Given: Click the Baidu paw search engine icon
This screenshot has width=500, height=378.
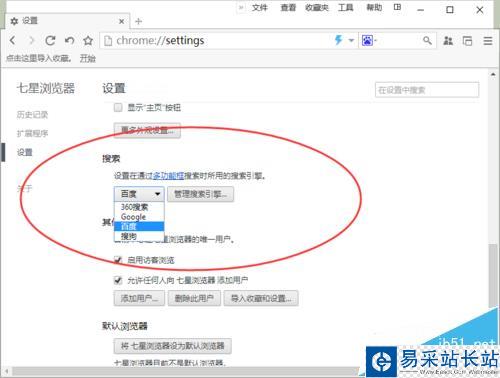Looking at the screenshot, I should pyautogui.click(x=367, y=41).
